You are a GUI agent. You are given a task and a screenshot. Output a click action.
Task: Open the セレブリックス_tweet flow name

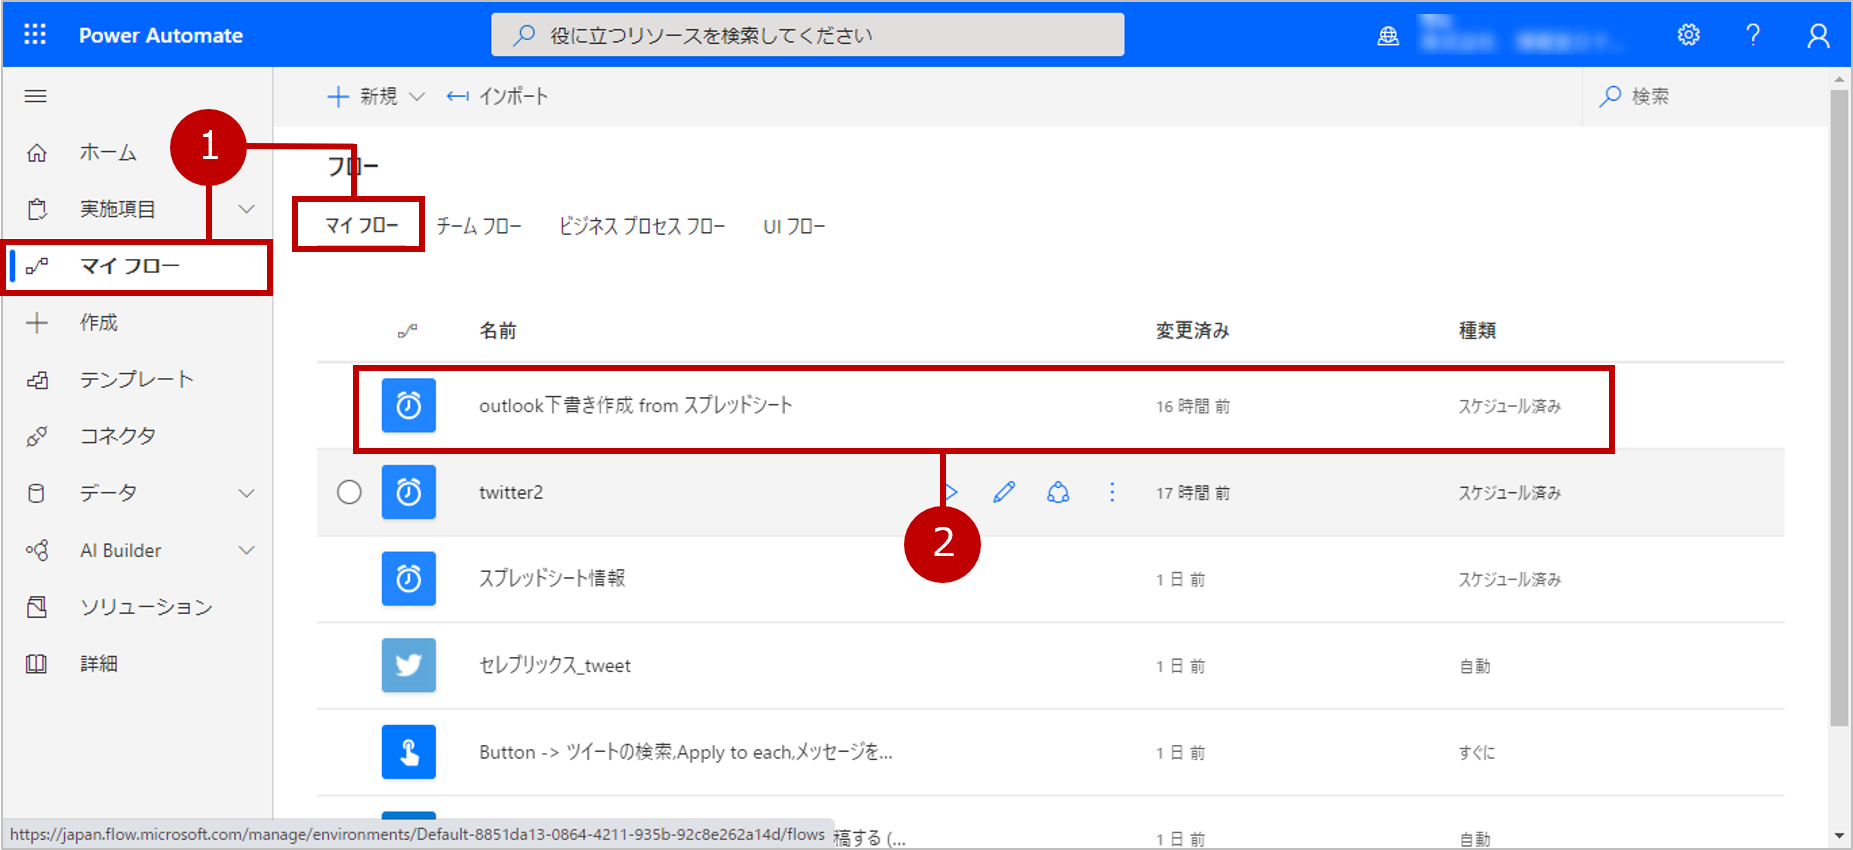click(555, 665)
